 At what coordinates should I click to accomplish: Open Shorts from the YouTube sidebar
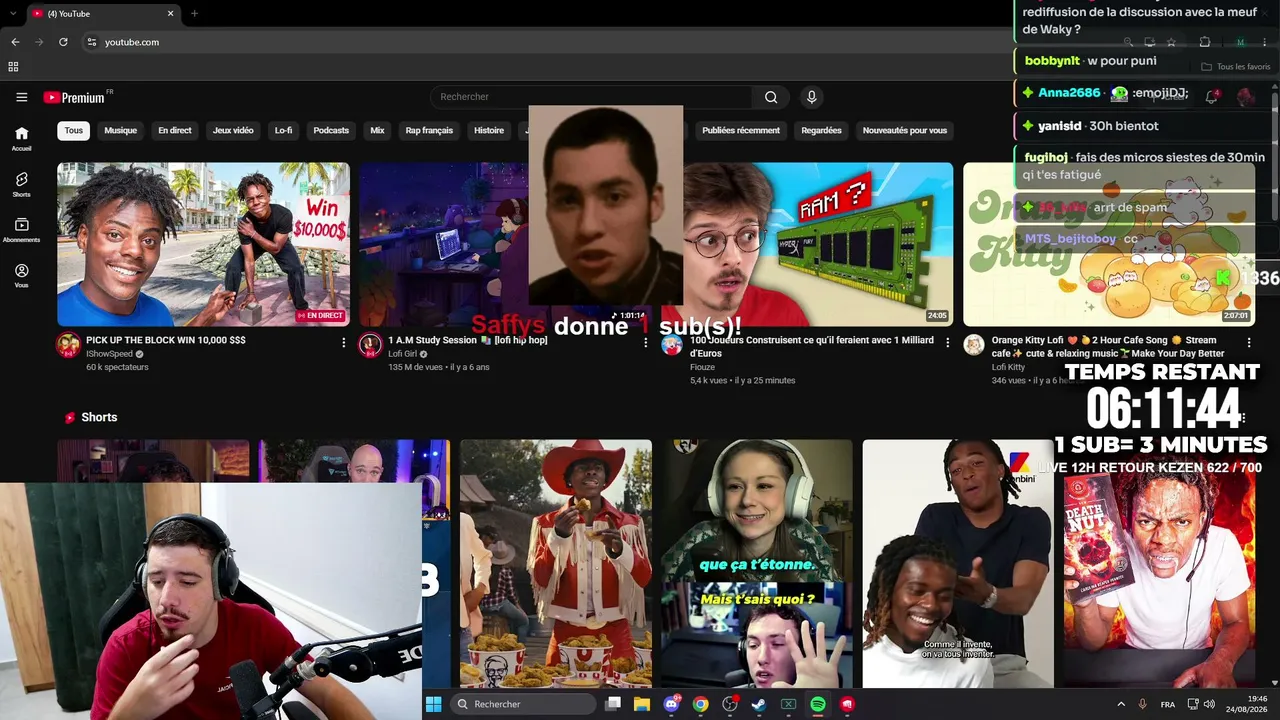point(21,184)
